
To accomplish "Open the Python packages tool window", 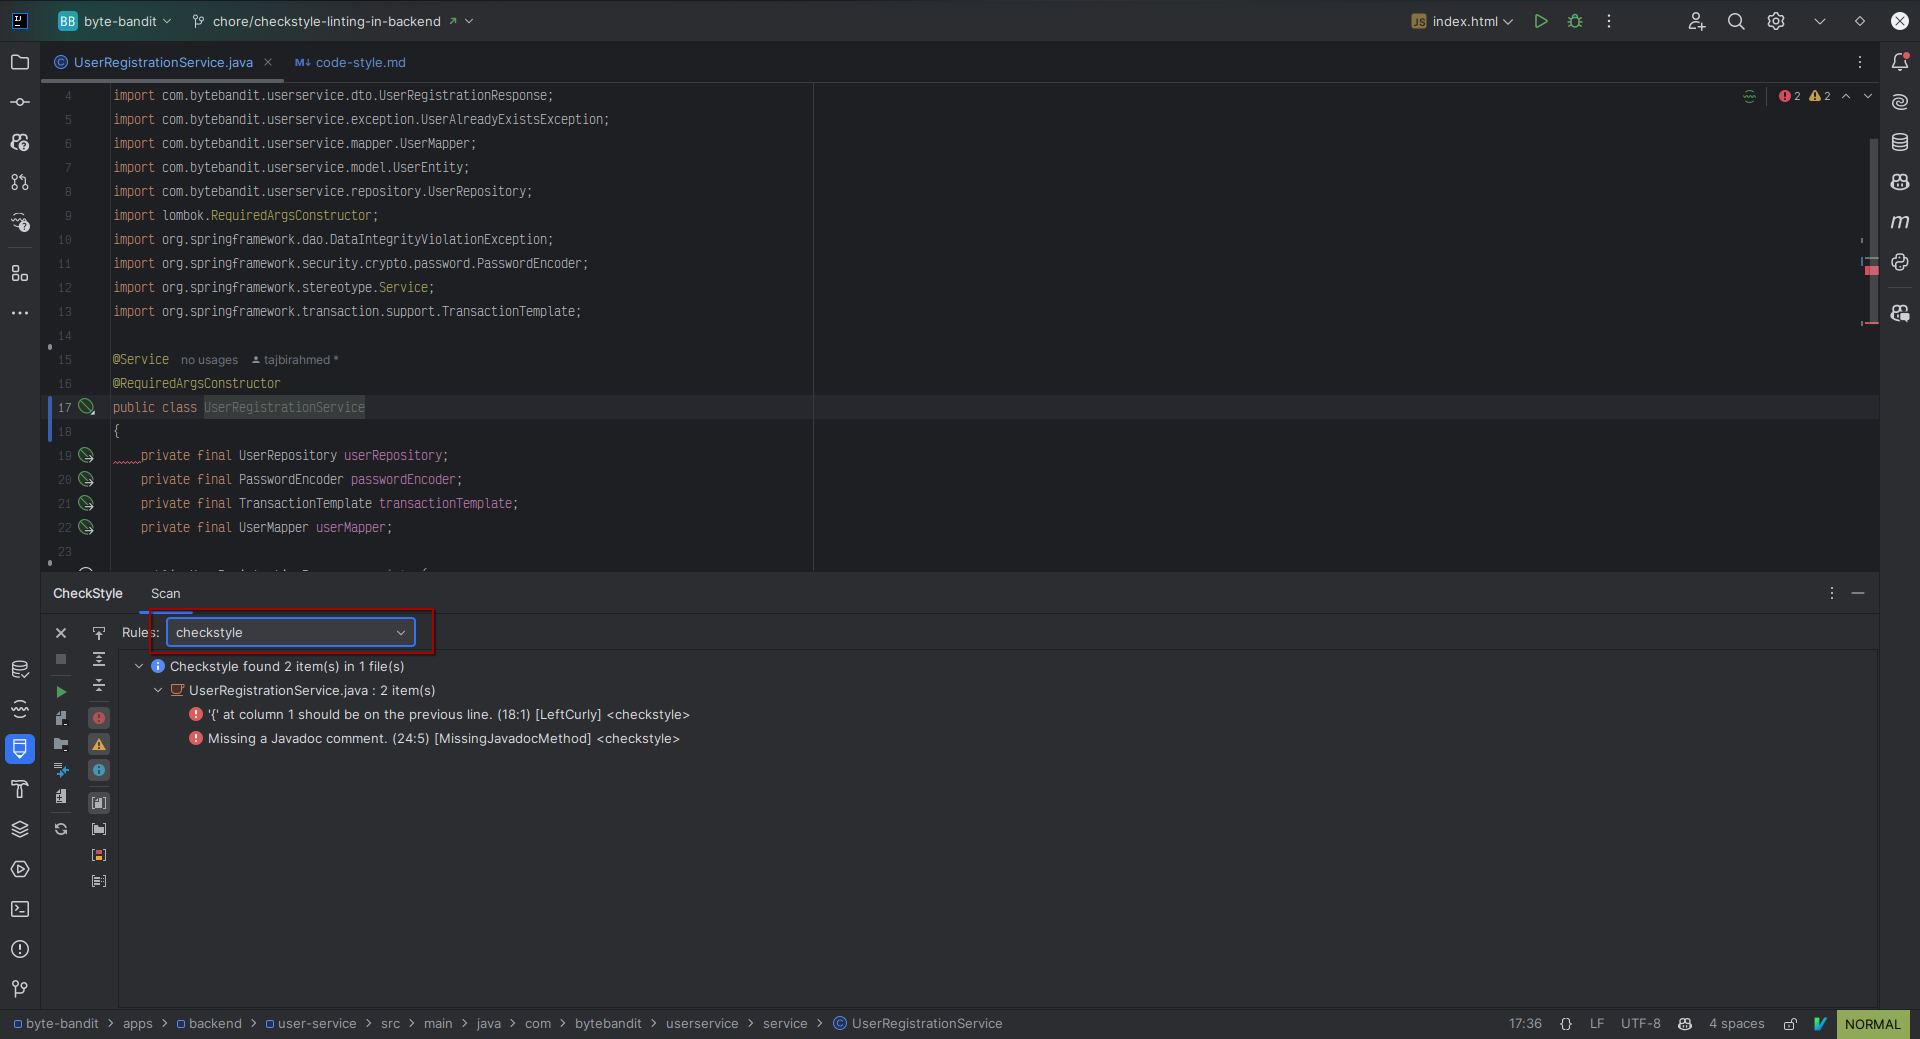I will [1900, 262].
